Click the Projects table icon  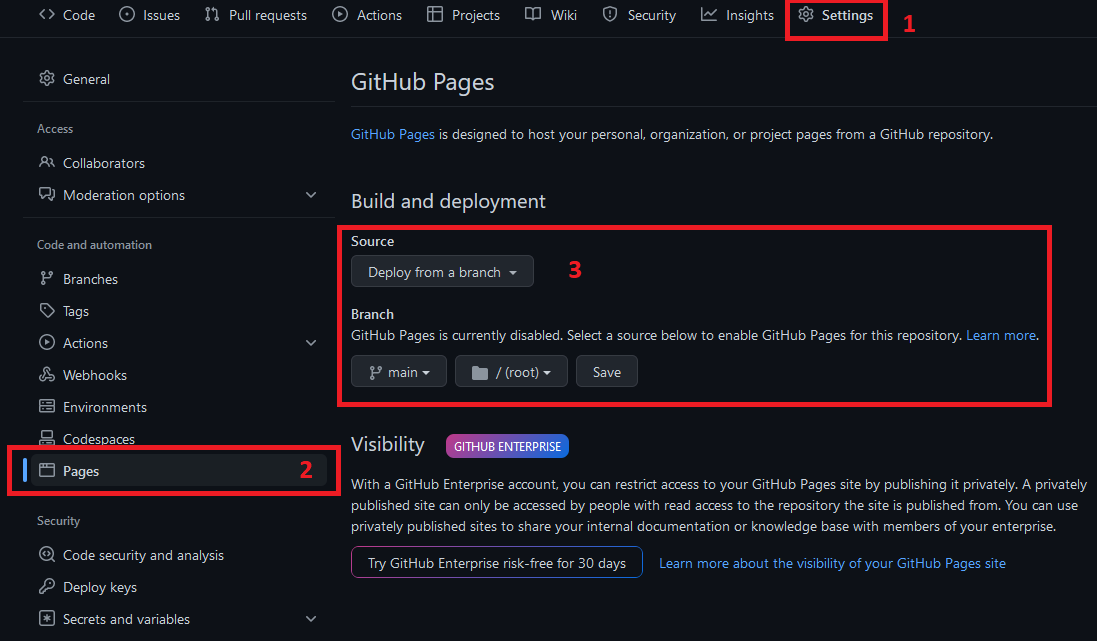[434, 15]
